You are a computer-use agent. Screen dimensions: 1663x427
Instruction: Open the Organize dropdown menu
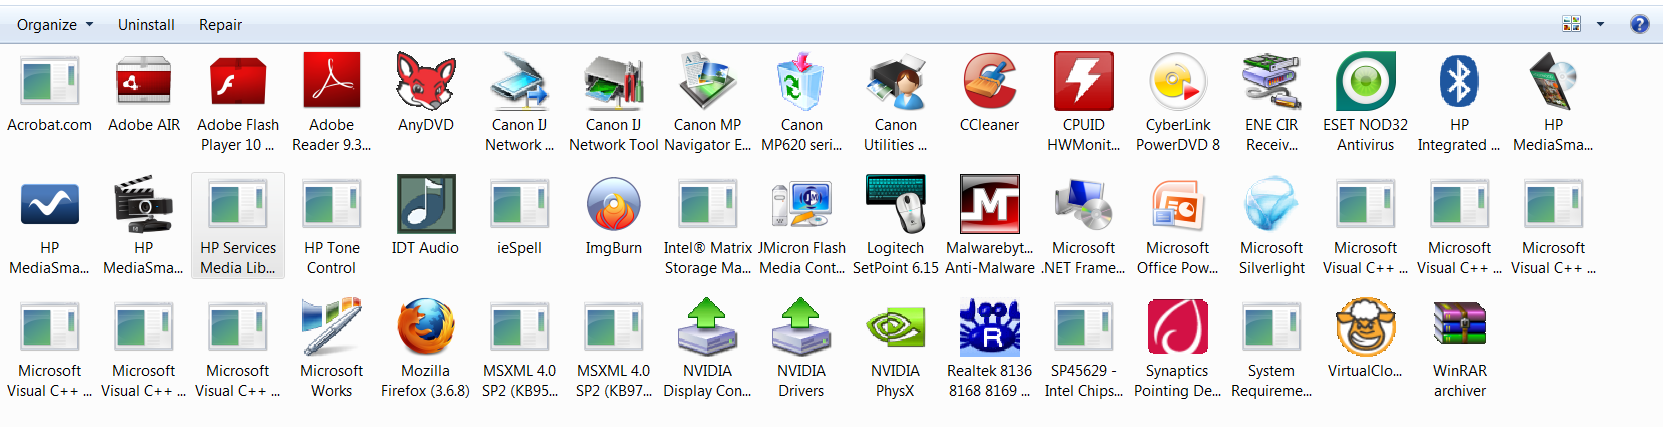click(54, 24)
